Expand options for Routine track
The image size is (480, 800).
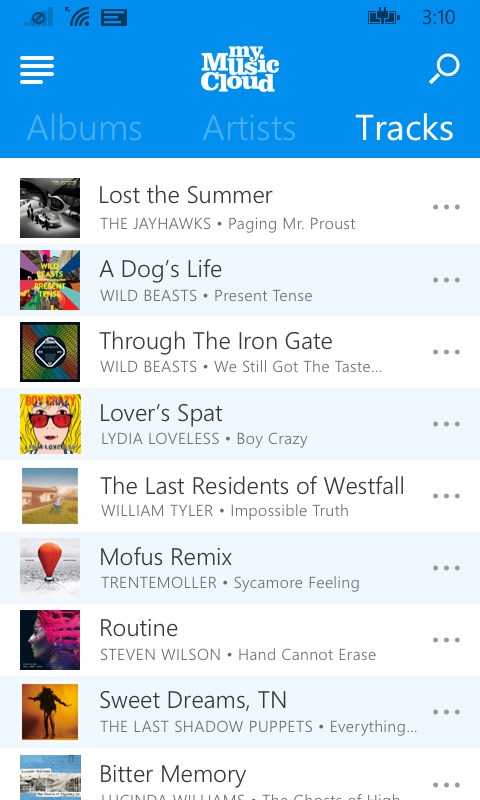tap(446, 640)
